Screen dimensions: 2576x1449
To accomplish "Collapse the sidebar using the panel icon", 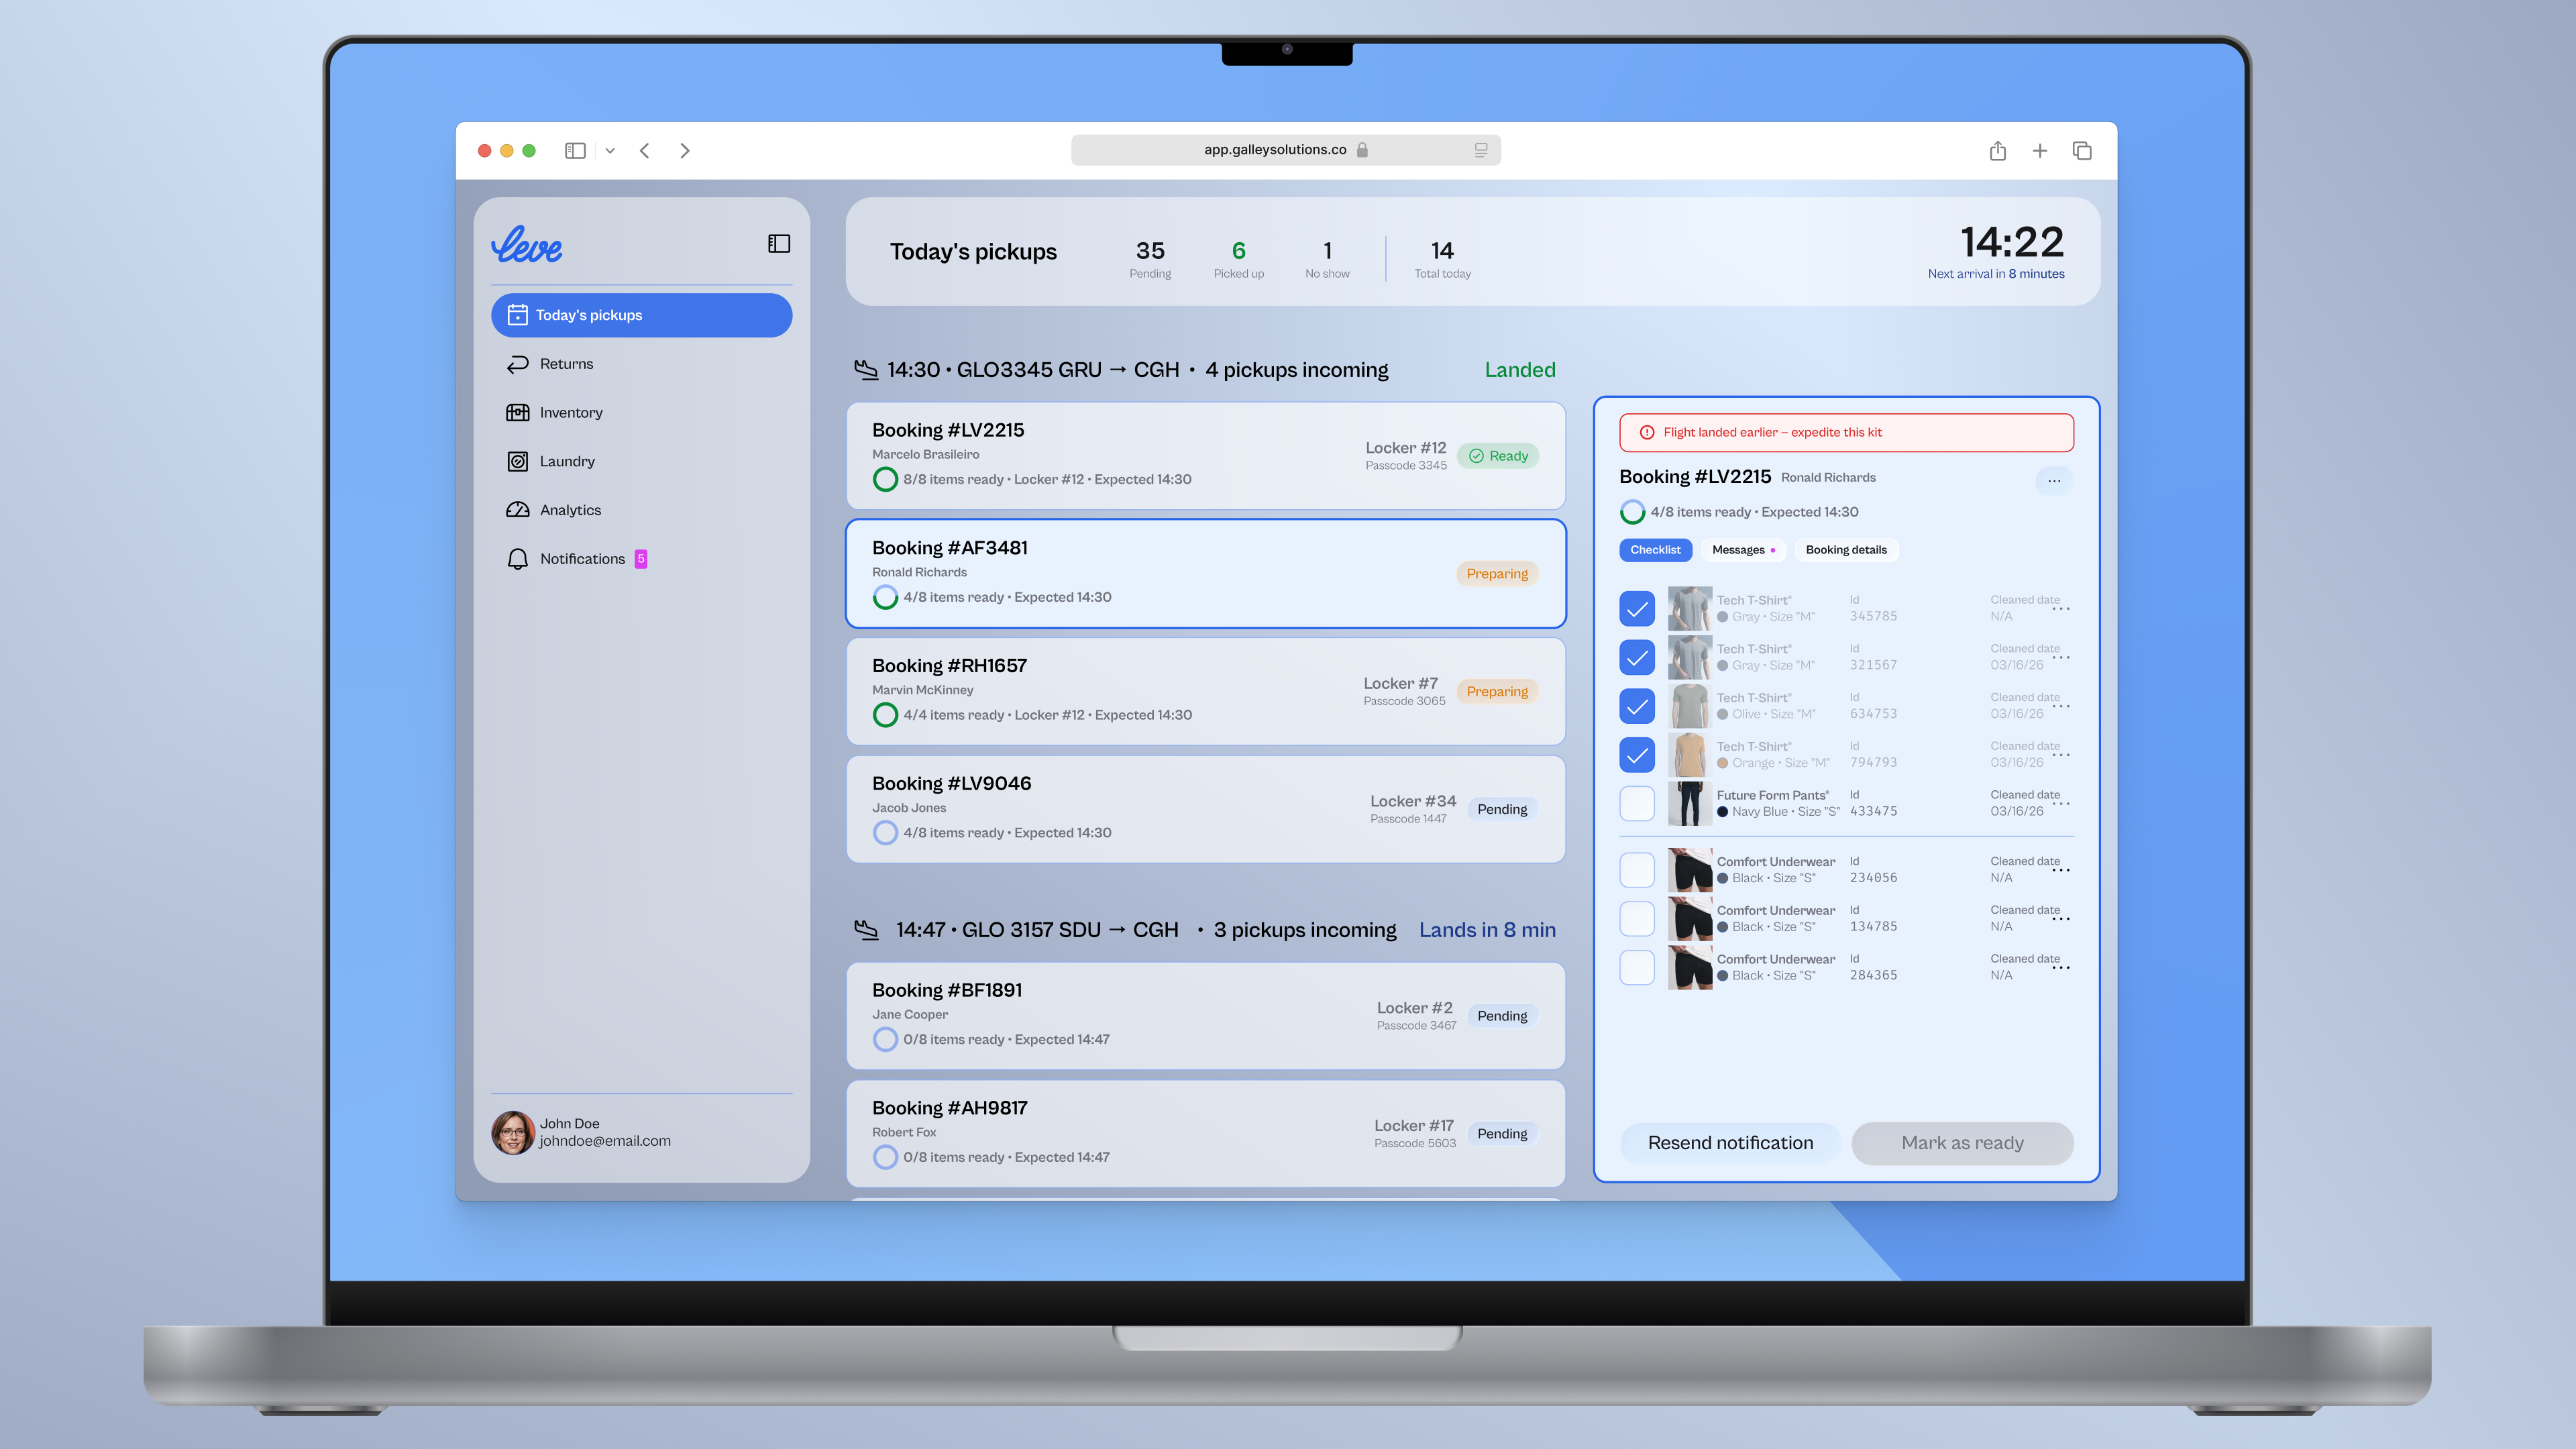I will [x=779, y=243].
